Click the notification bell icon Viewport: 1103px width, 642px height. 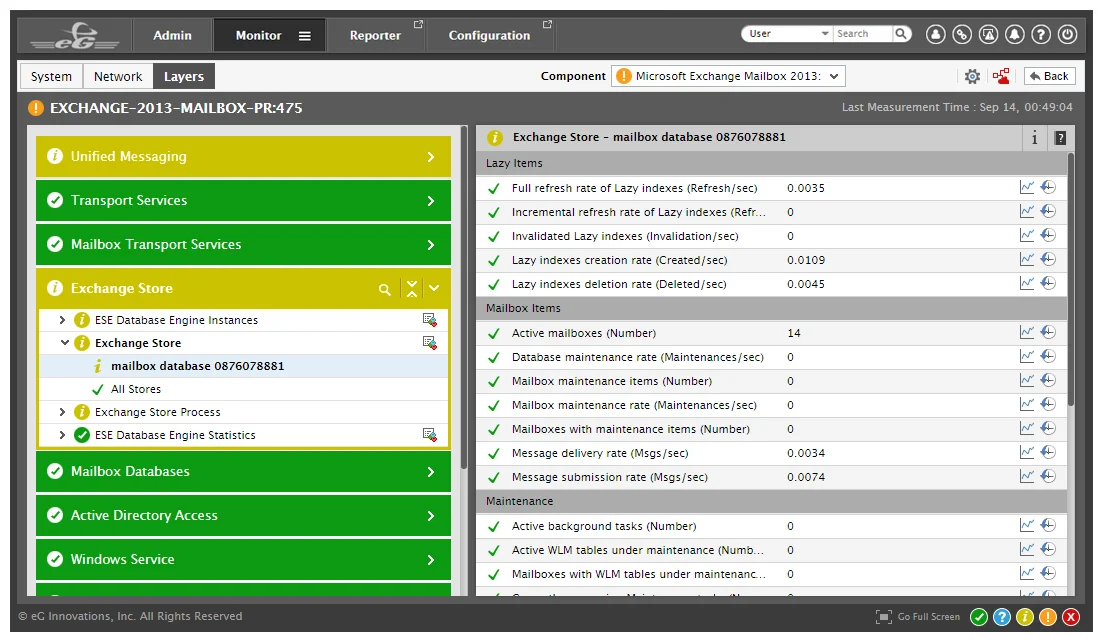pyautogui.click(x=1014, y=34)
